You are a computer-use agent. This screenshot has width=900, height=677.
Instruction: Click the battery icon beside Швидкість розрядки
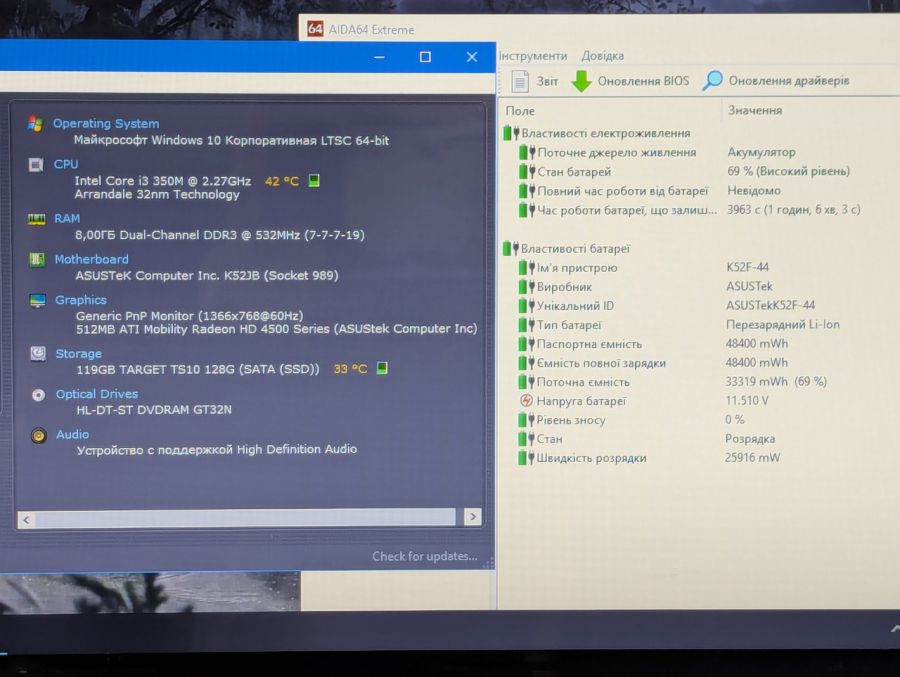[526, 458]
